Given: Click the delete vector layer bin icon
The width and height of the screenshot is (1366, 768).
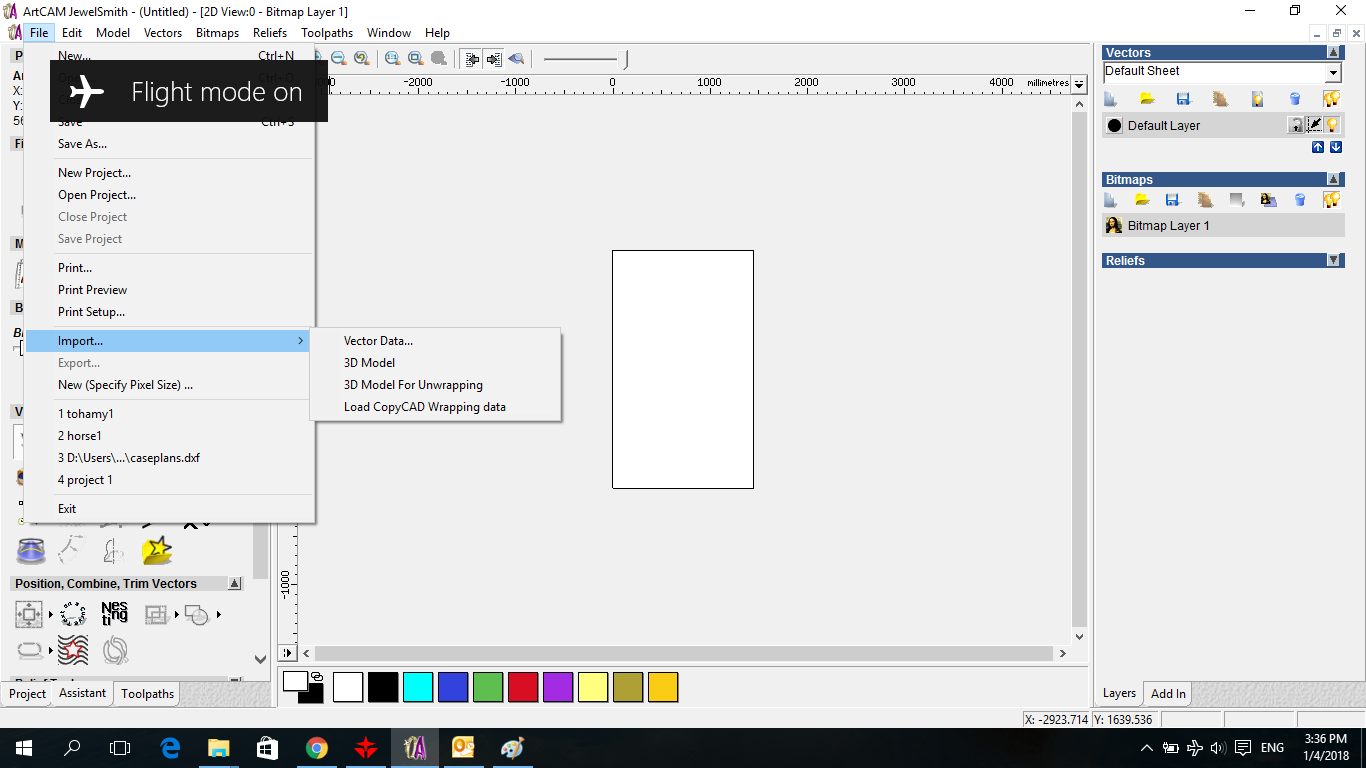Looking at the screenshot, I should click(x=1295, y=98).
